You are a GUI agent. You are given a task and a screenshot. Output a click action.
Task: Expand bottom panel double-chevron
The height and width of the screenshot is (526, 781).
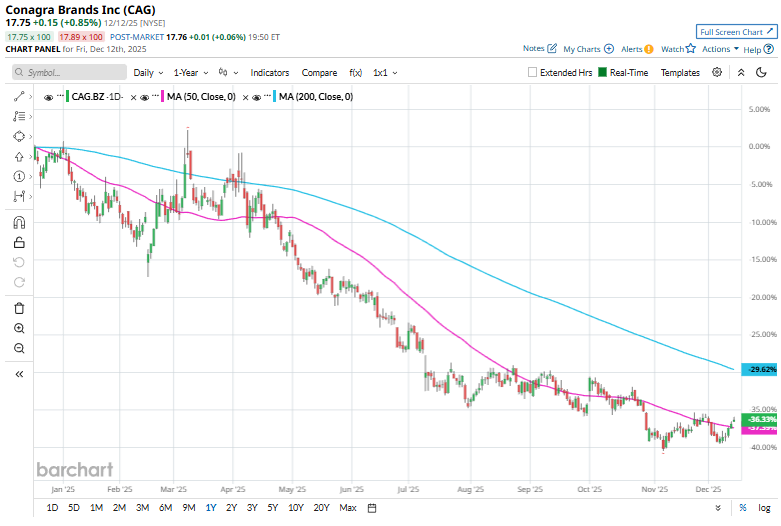tap(718, 508)
